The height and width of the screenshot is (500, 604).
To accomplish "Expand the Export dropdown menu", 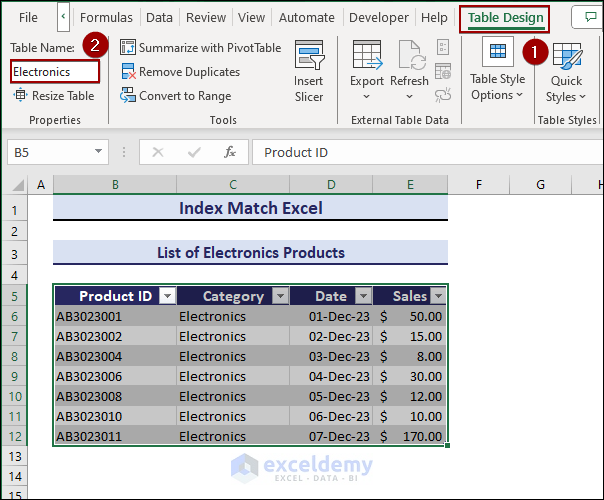I will [367, 97].
